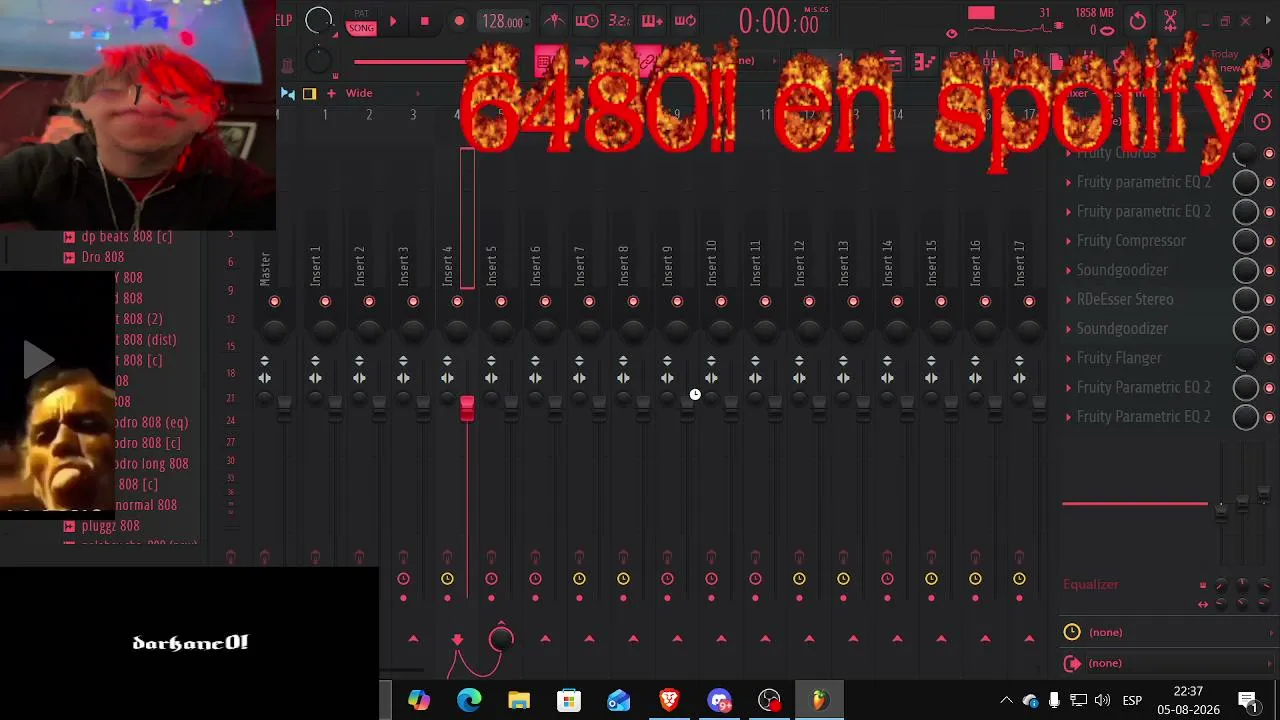Toggle Insert 5 phase invert arrows
Viewport: 1280px width, 720px height.
[491, 360]
